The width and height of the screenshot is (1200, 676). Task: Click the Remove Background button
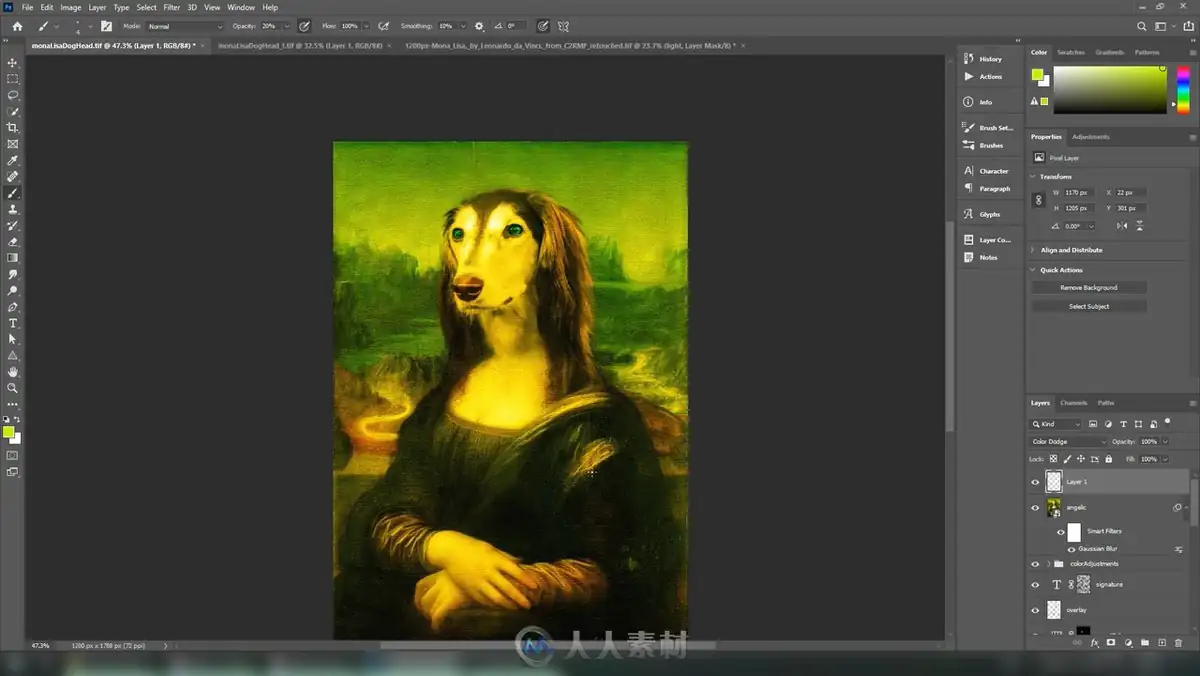click(x=1089, y=287)
